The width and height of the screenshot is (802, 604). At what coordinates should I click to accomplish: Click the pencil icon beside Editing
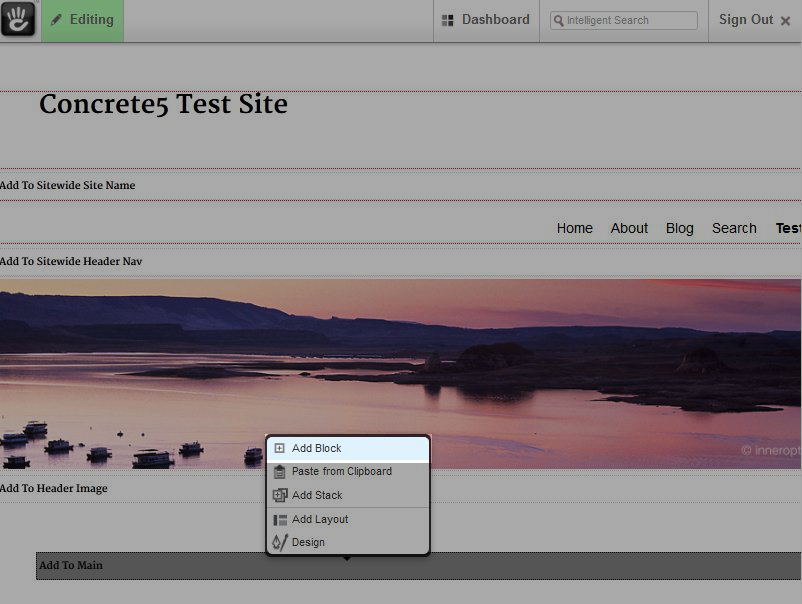tap(57, 20)
